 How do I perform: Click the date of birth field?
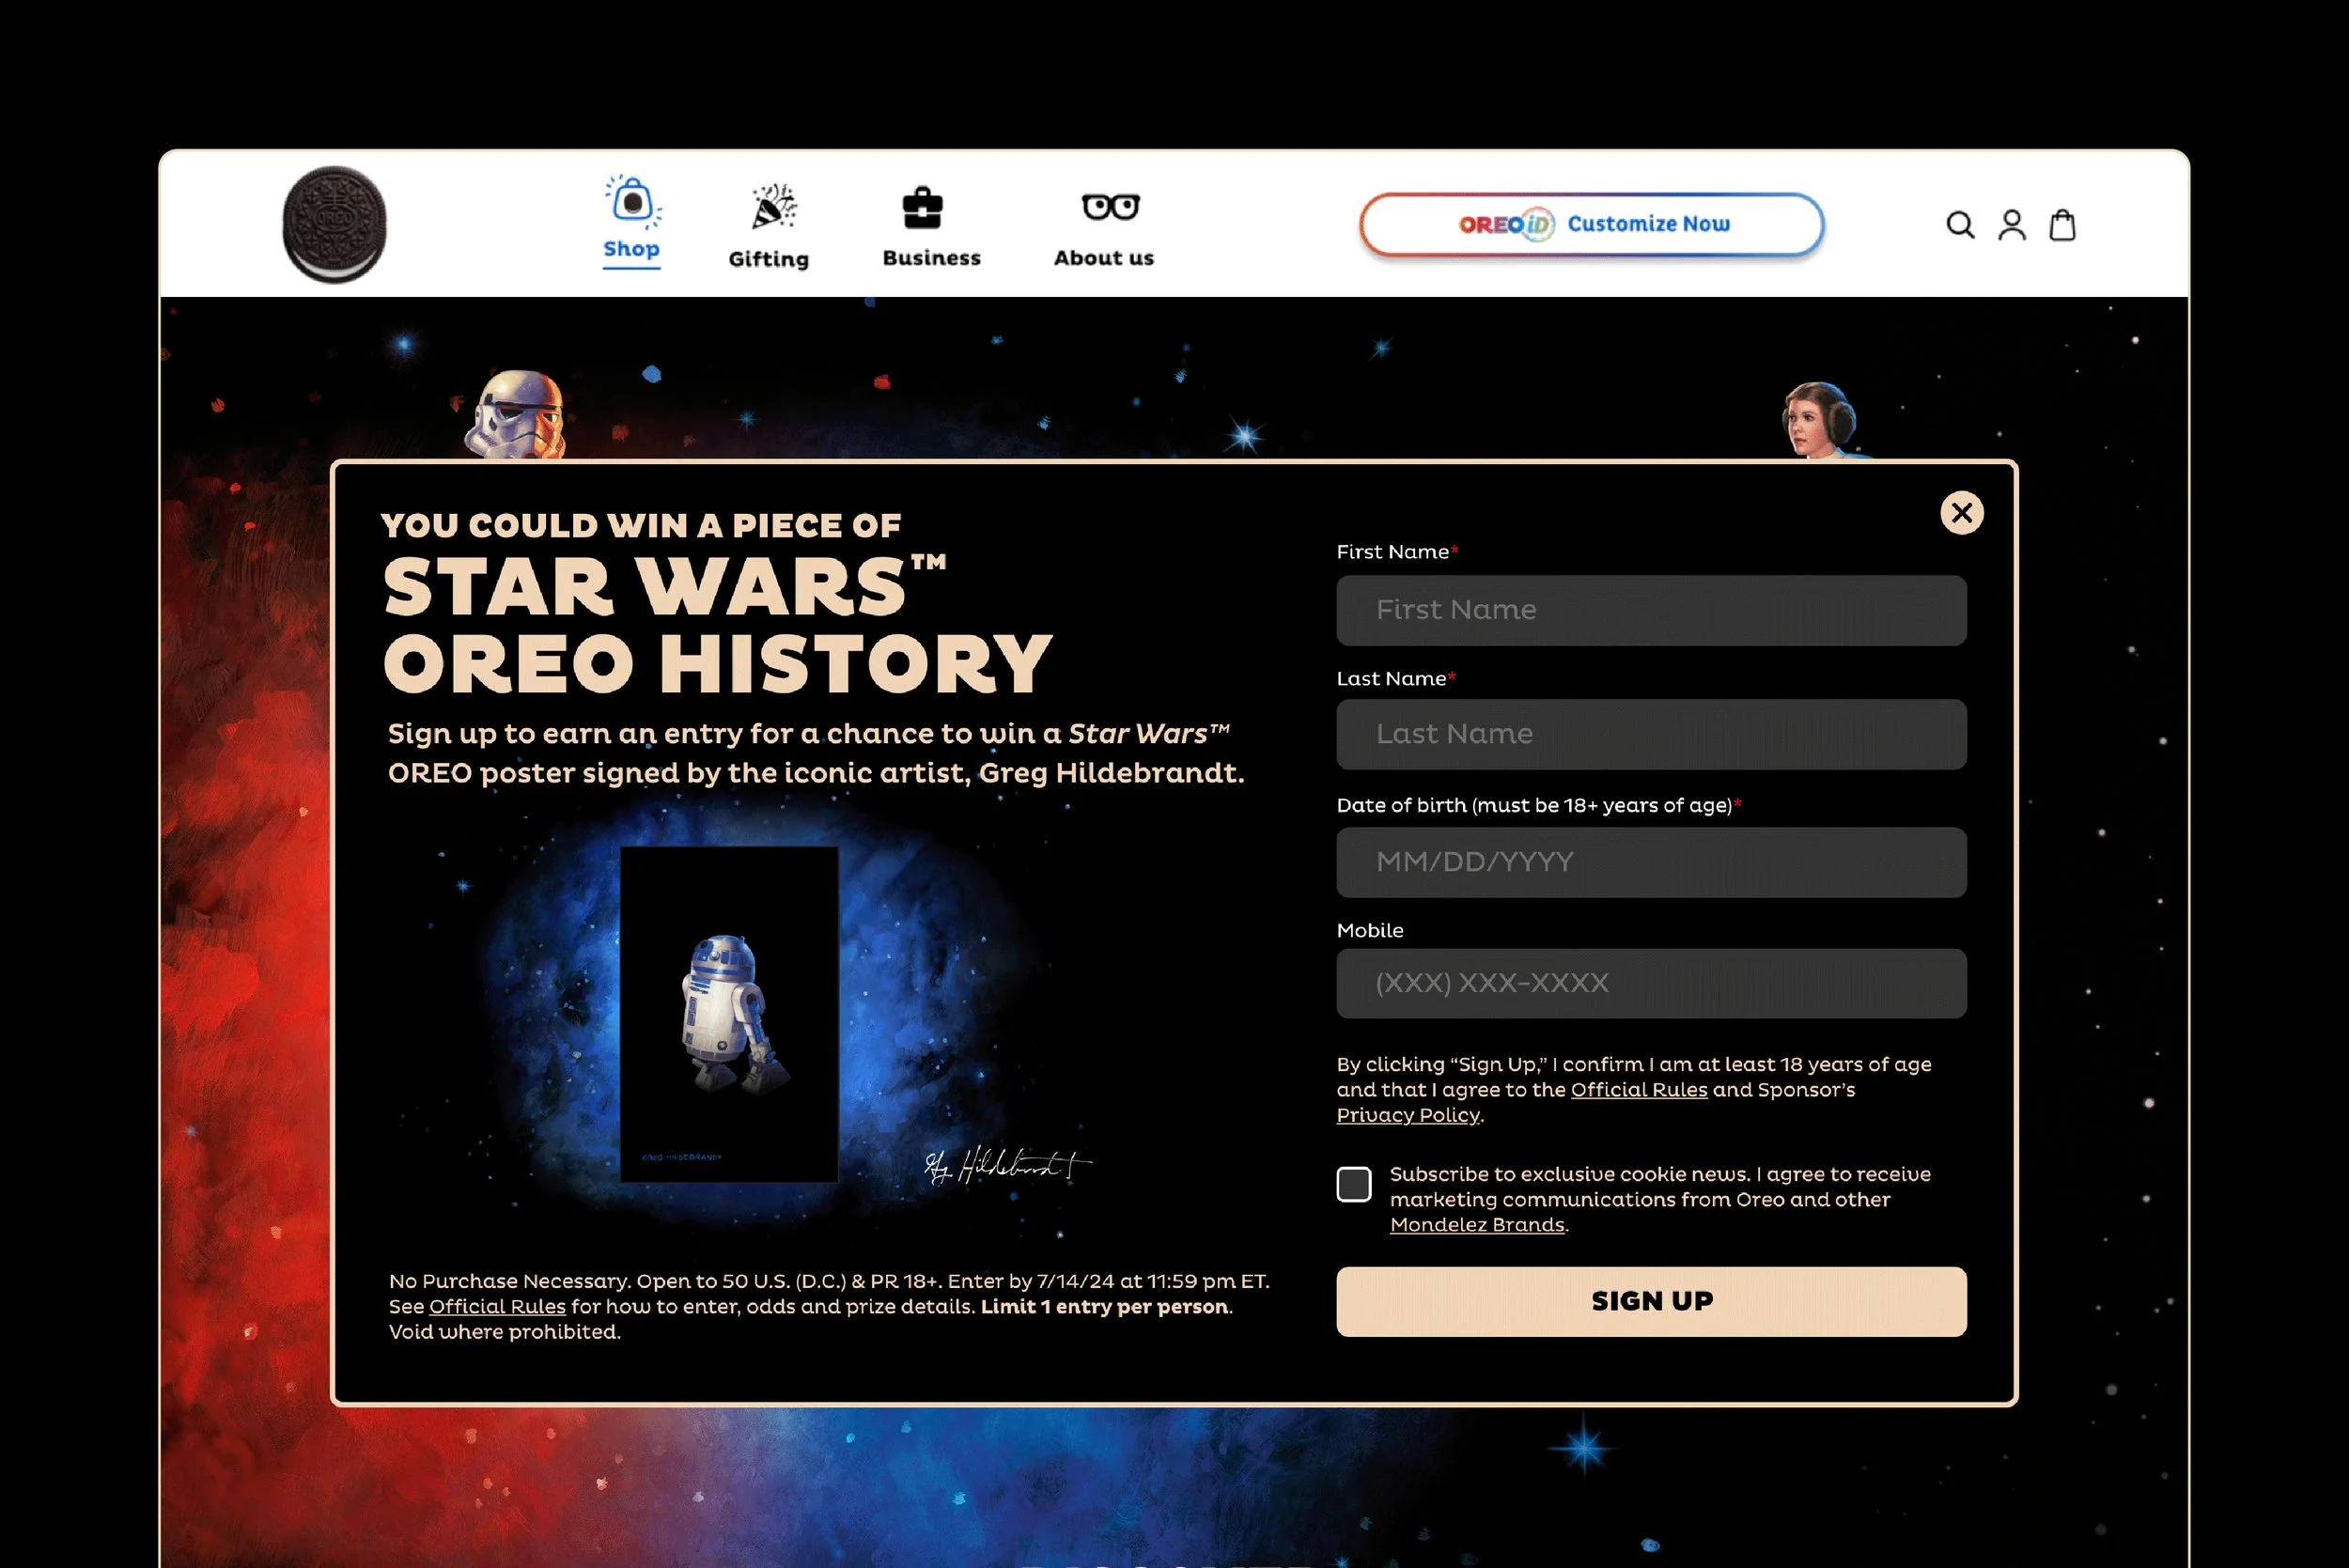click(x=1650, y=862)
